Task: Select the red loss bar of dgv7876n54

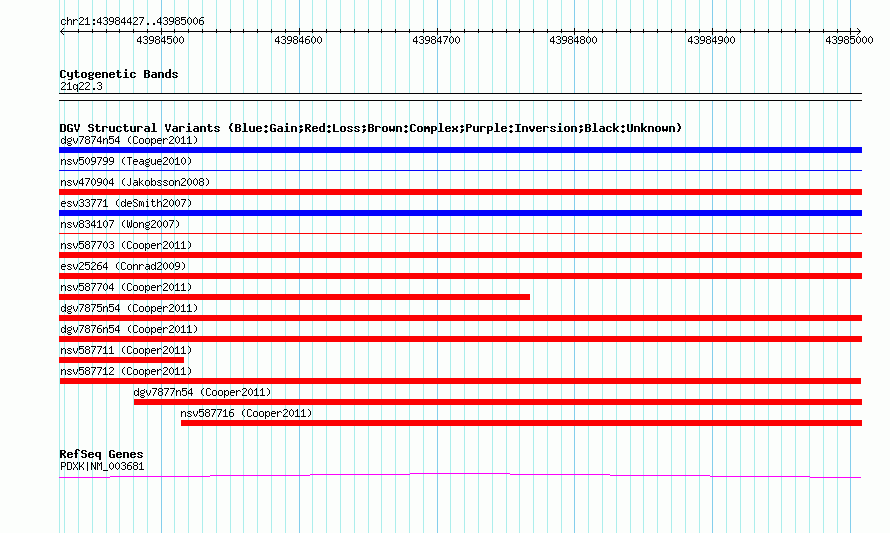Action: point(460,339)
